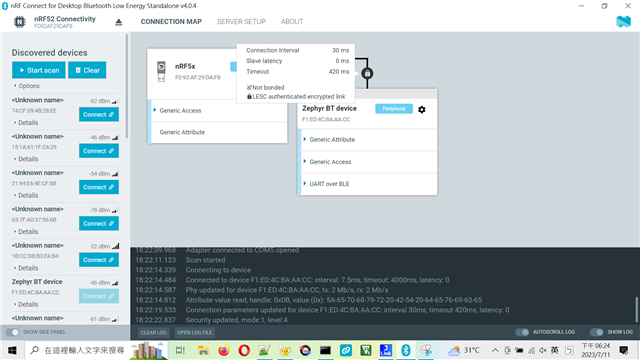640x360 pixels.
Task: Show hidden system tray icons
Action: [495, 350]
